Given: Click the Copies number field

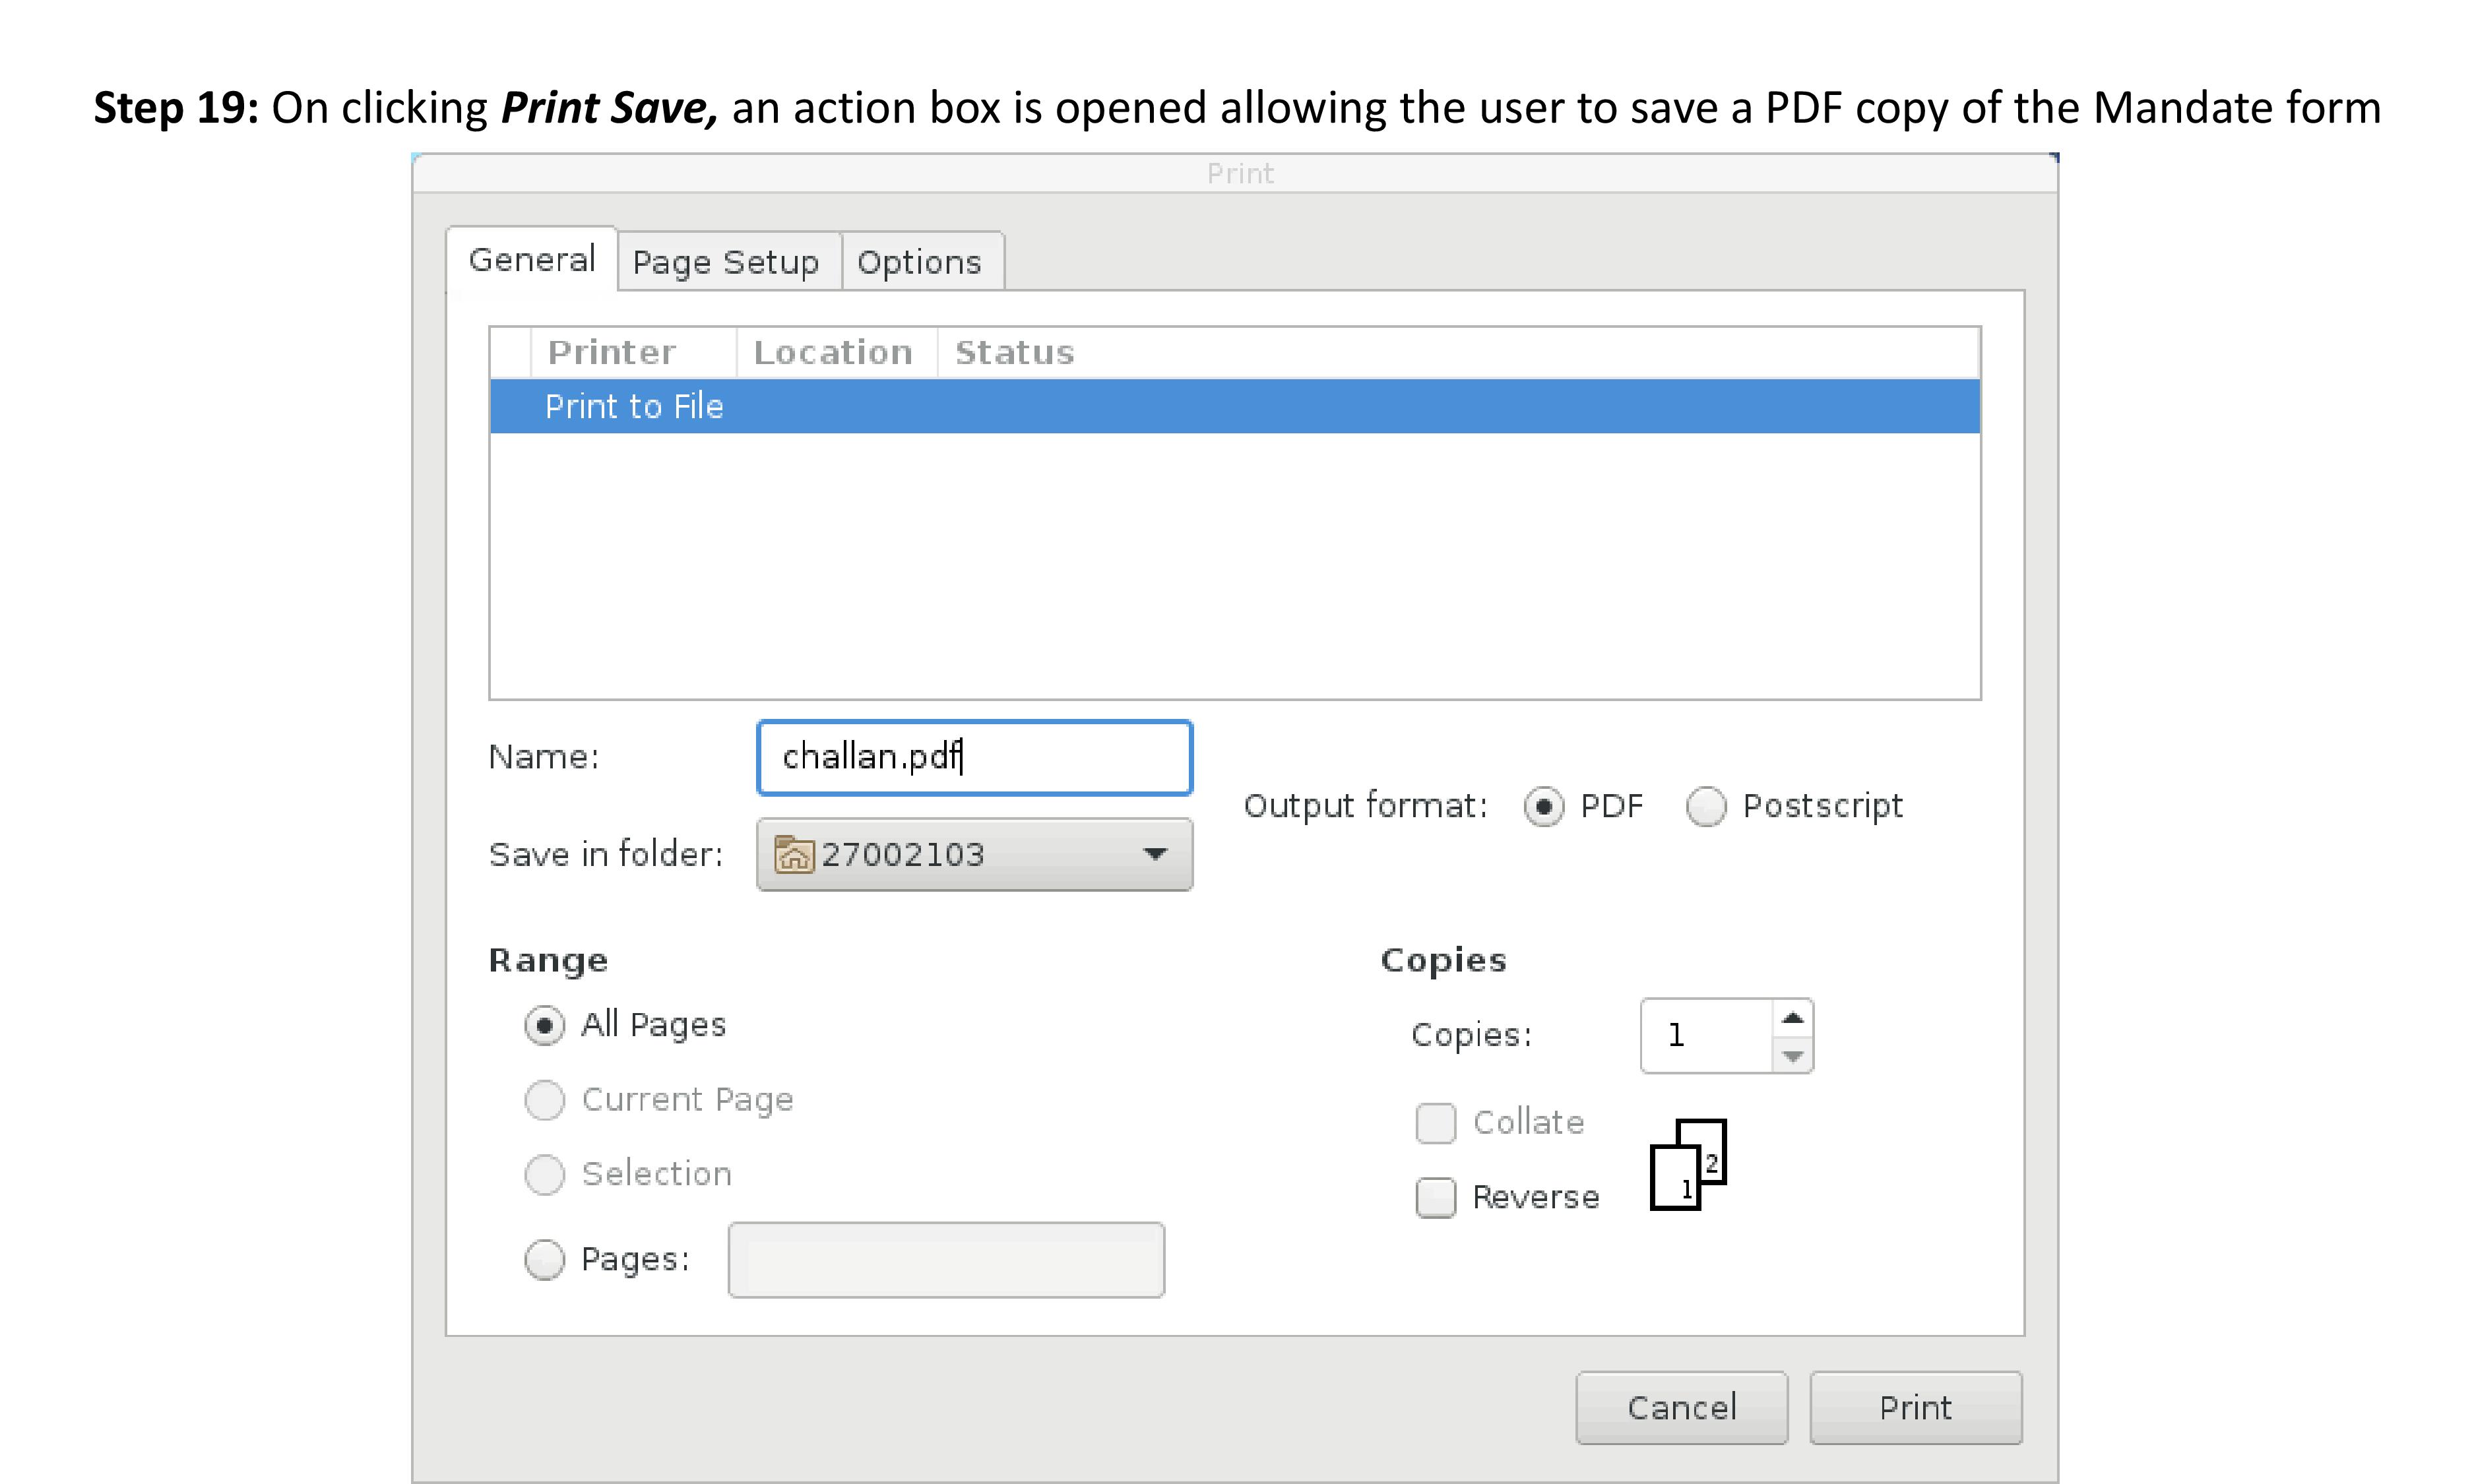Looking at the screenshot, I should [x=1706, y=1035].
